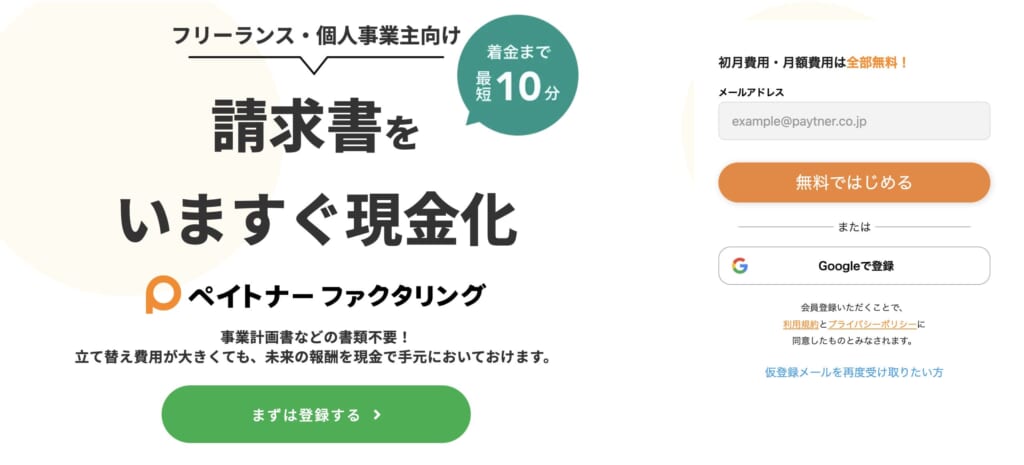Viewport: 1024px width, 465px height.
Task: Click the 同意したものとみなされます notice text
Action: point(852,340)
